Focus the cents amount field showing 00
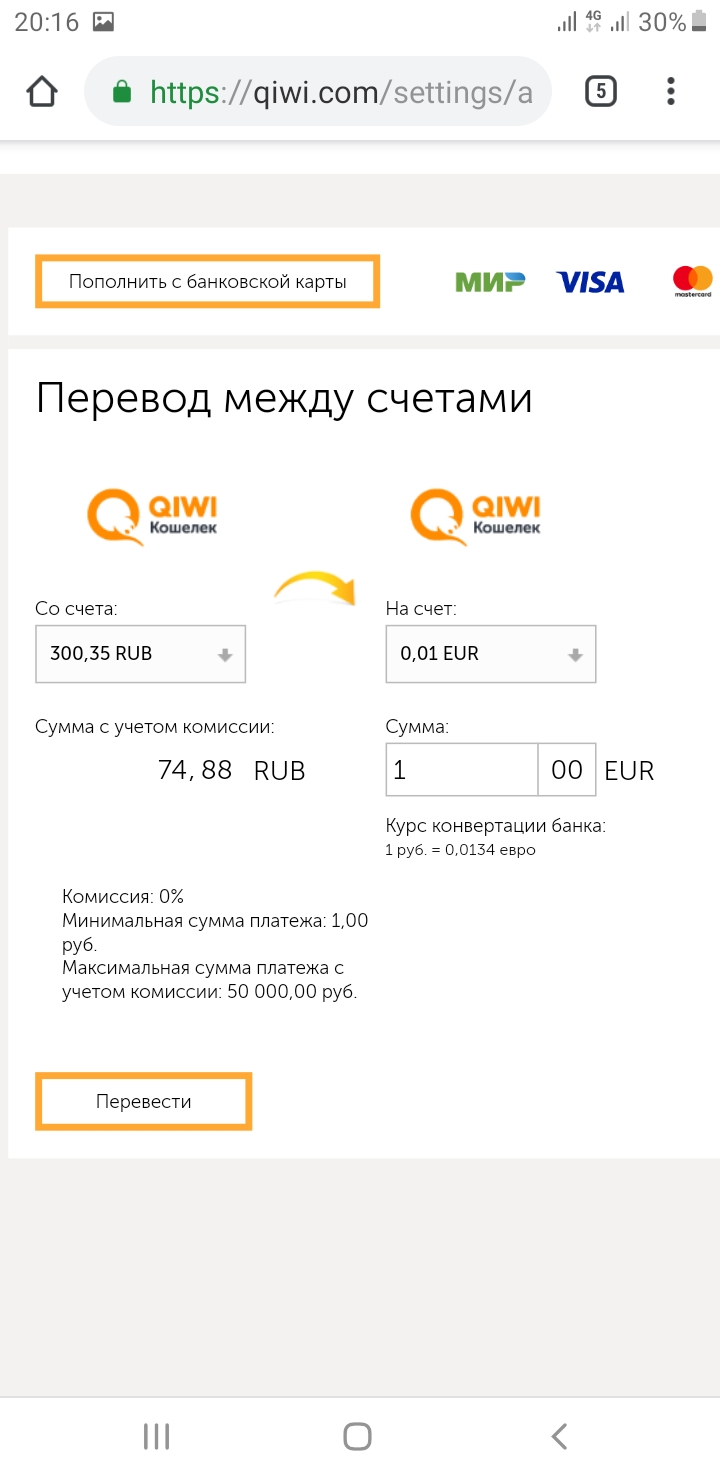 click(567, 769)
